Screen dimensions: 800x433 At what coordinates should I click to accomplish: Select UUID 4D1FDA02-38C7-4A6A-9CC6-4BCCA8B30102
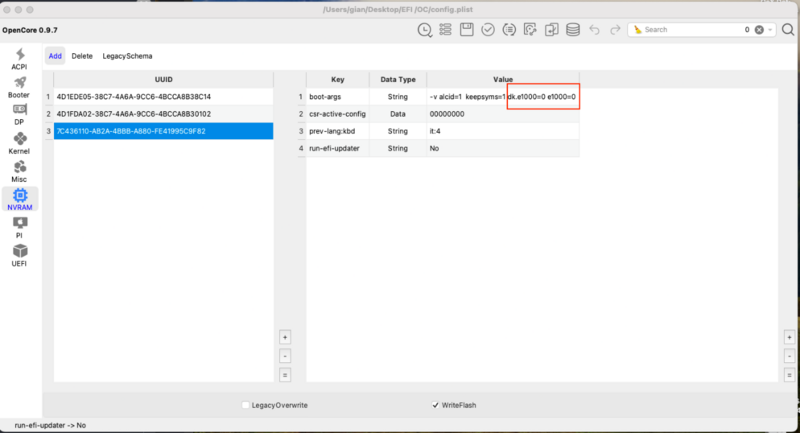click(x=163, y=114)
